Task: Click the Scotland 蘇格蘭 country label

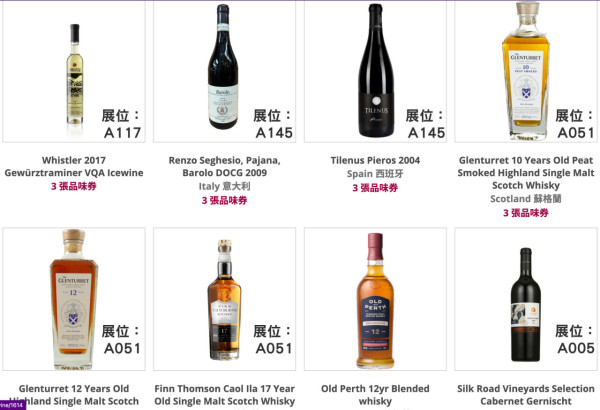Action: [526, 199]
